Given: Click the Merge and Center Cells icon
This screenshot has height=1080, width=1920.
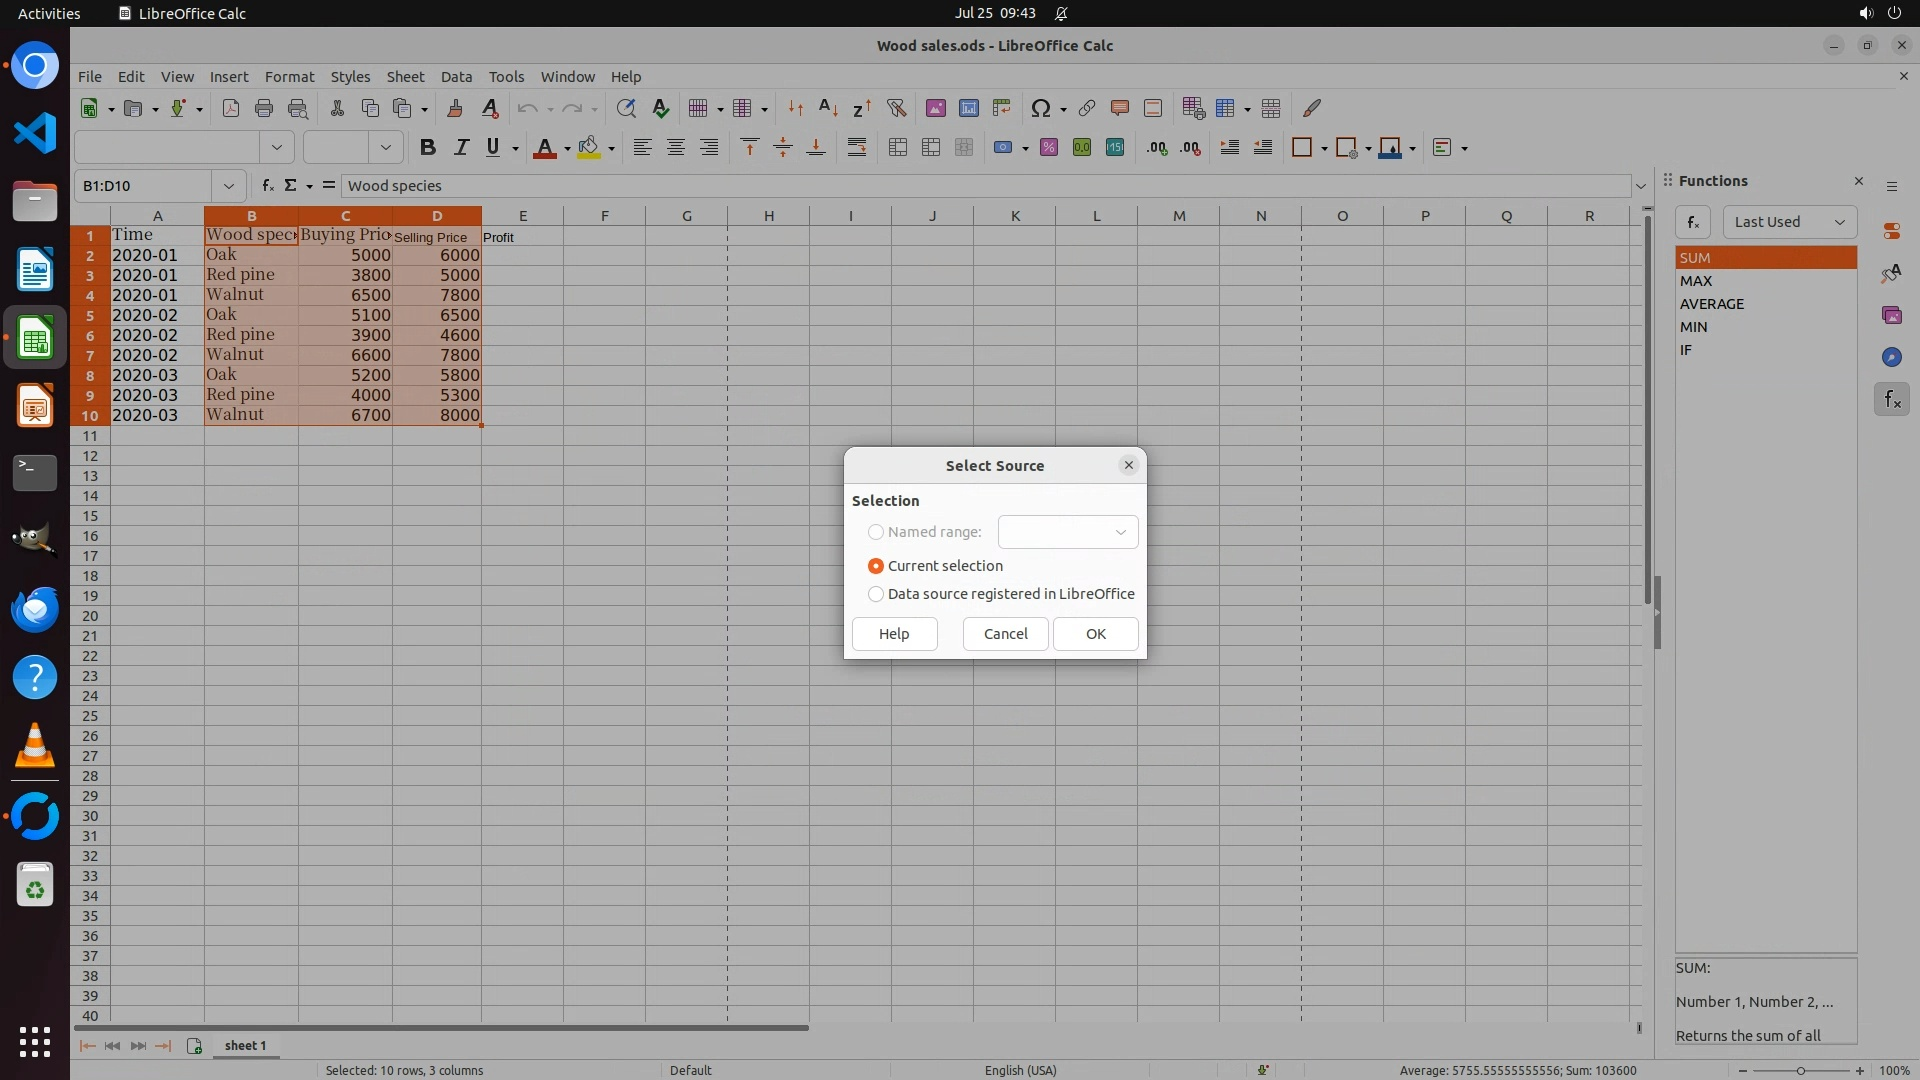Looking at the screenshot, I should 898,148.
